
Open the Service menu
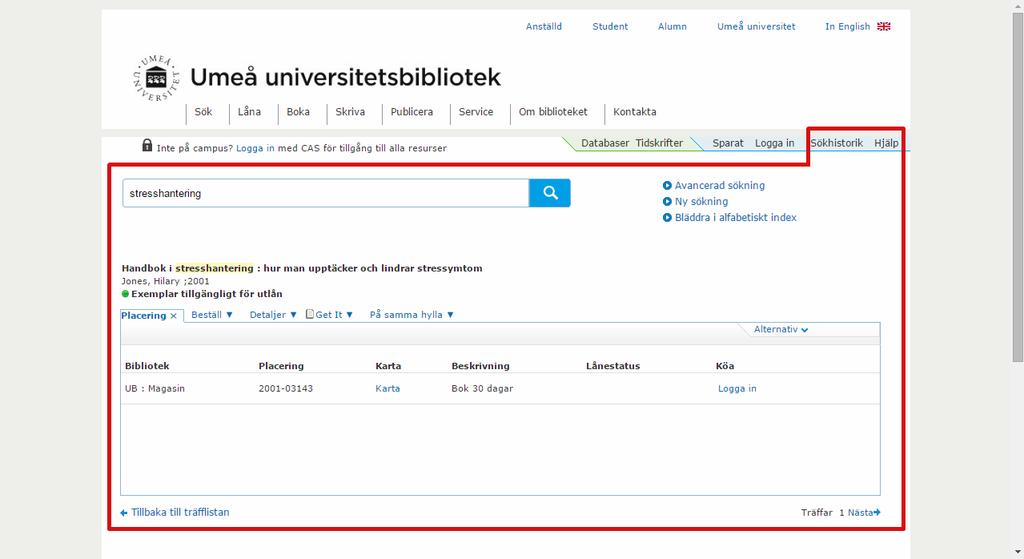(x=475, y=112)
